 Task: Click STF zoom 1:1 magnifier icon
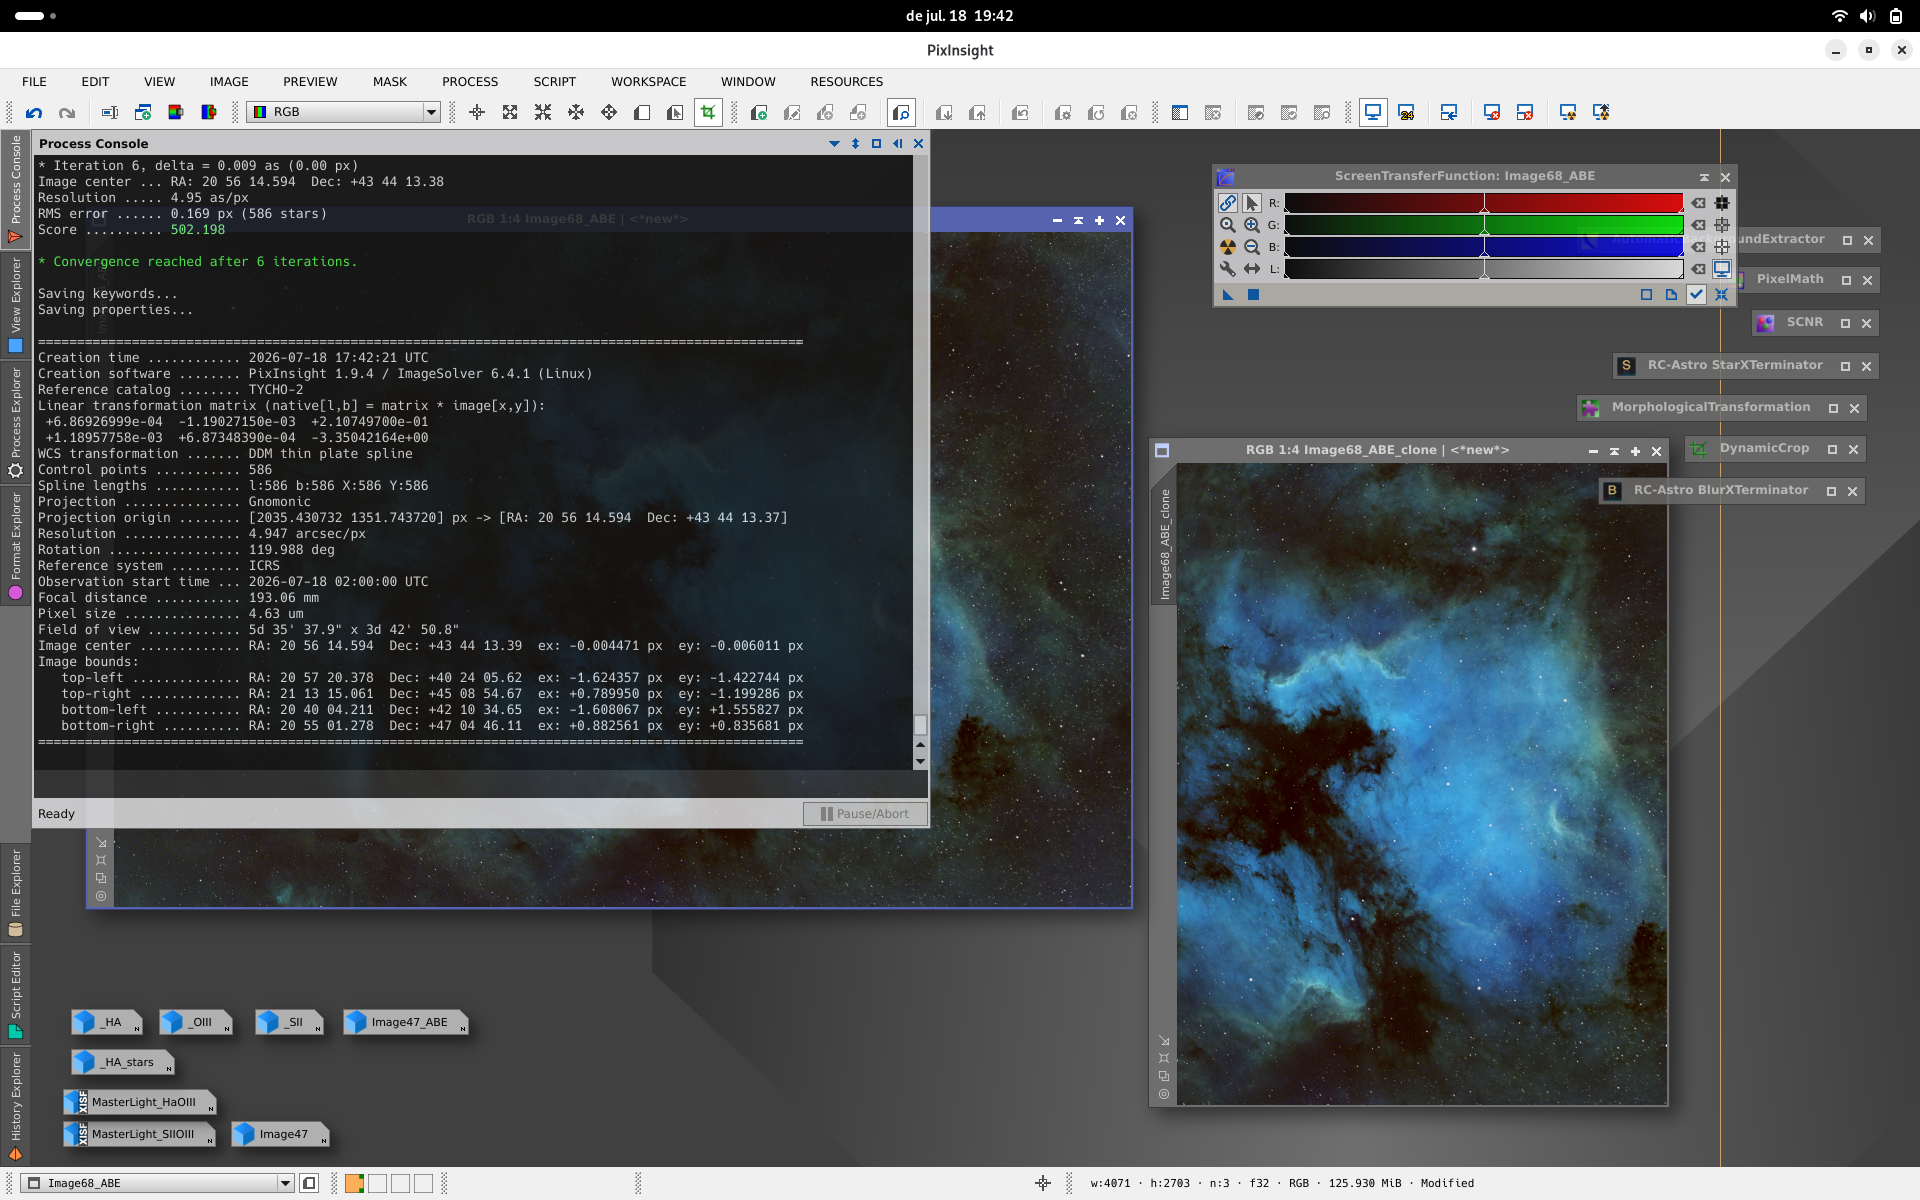coord(1227,225)
